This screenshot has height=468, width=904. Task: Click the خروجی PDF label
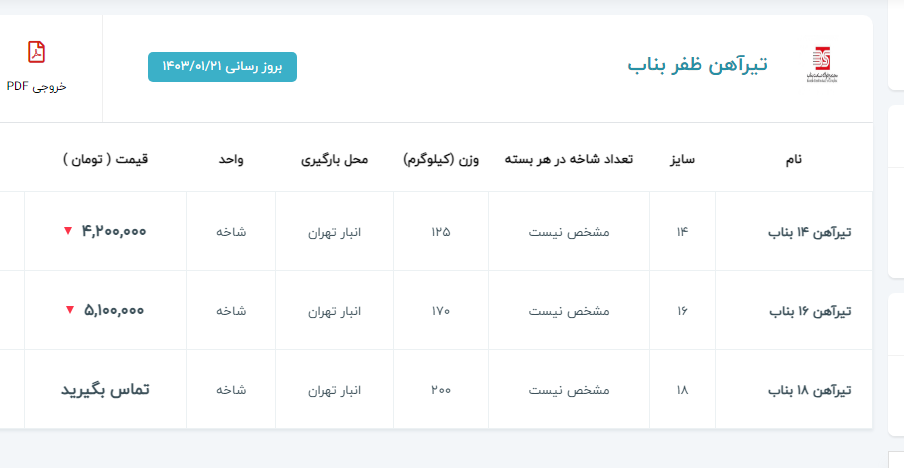[37, 86]
